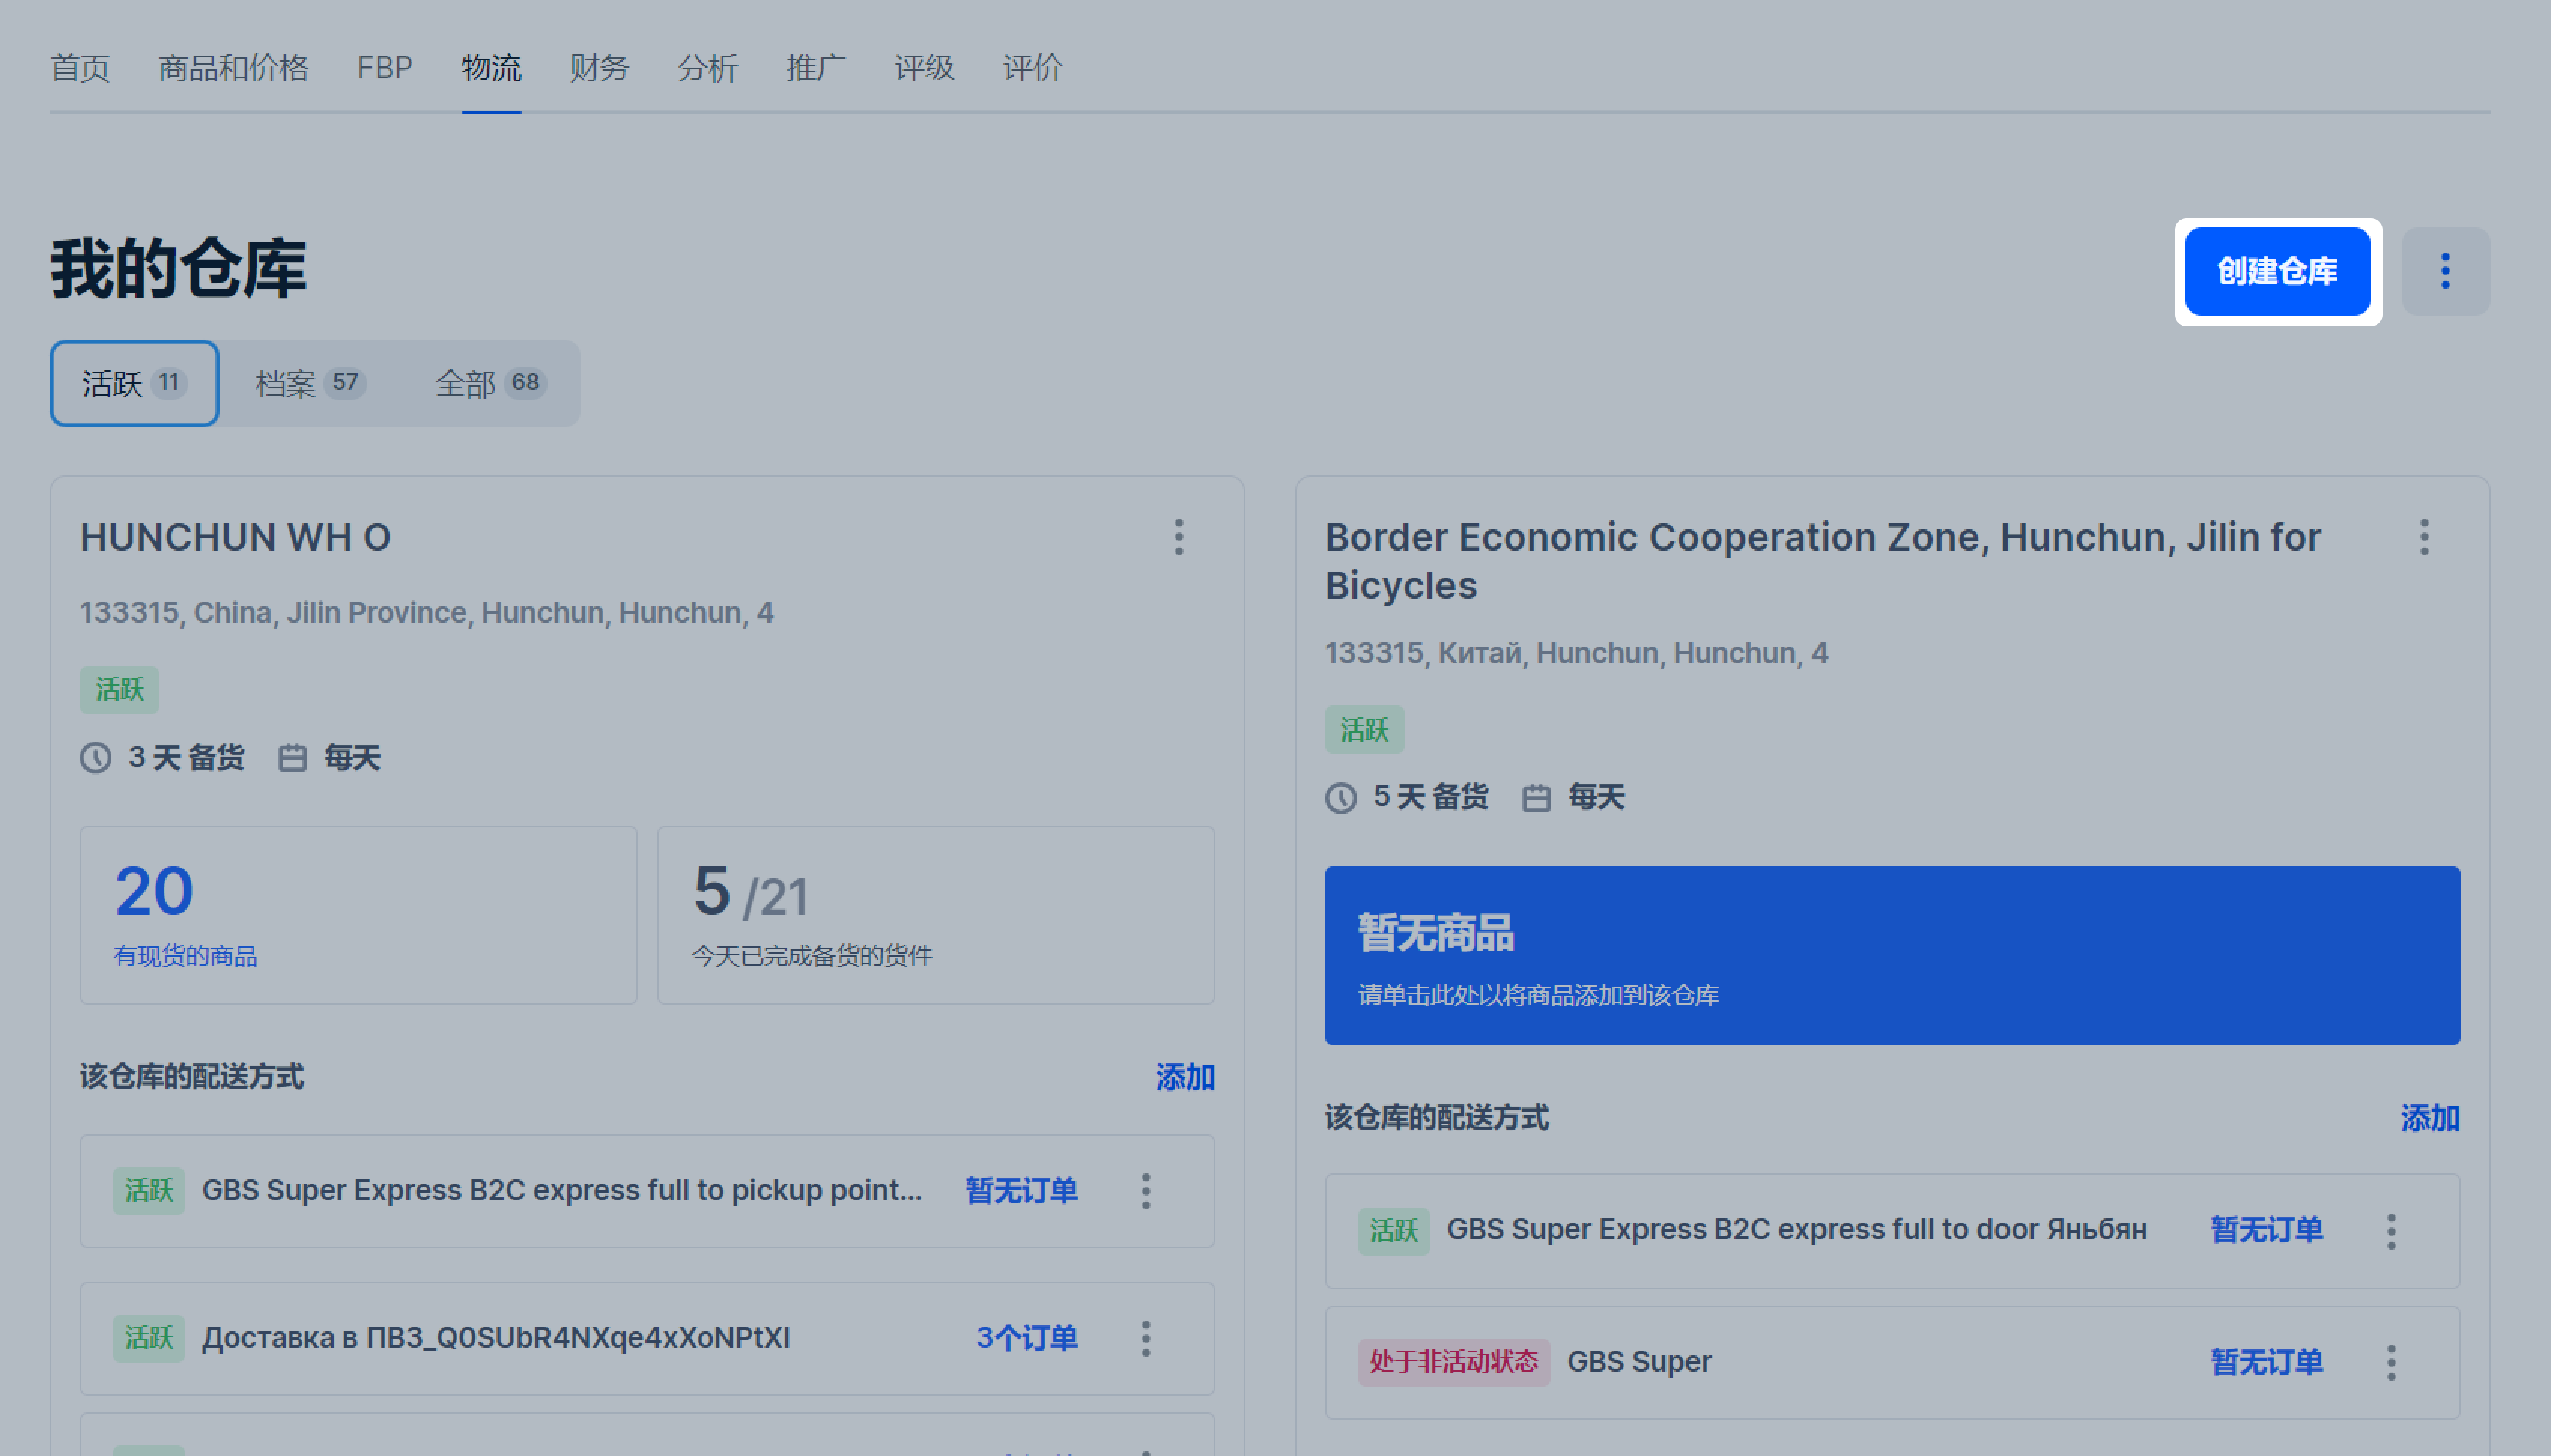
Task: Open Border Economic Cooperation Zone warehouse menu
Action: tap(2423, 537)
